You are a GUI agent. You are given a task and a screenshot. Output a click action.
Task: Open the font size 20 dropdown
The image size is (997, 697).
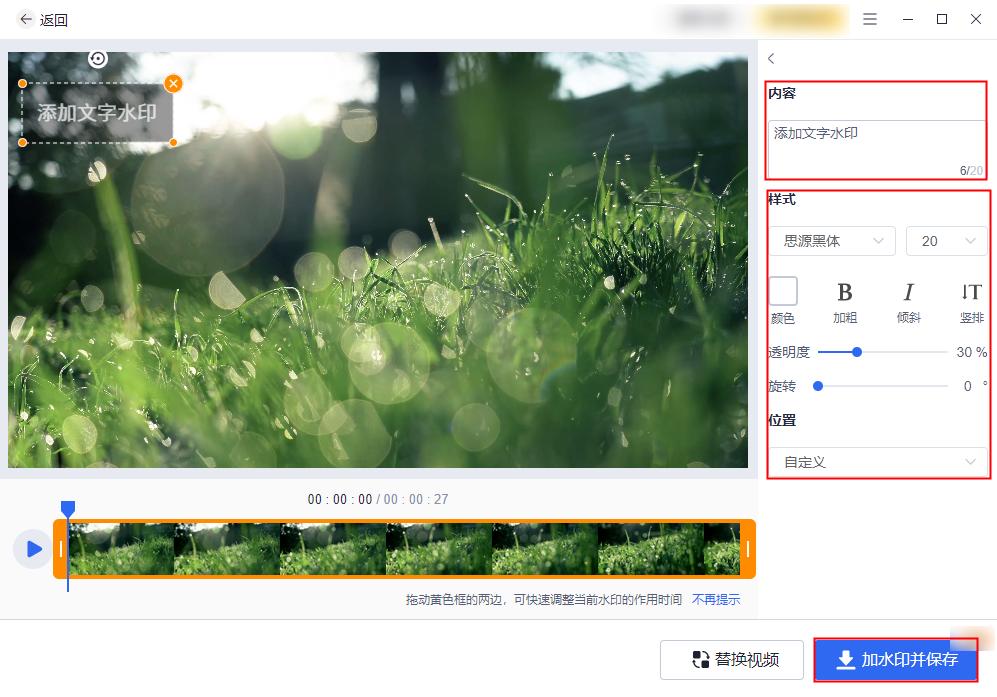[946, 241]
